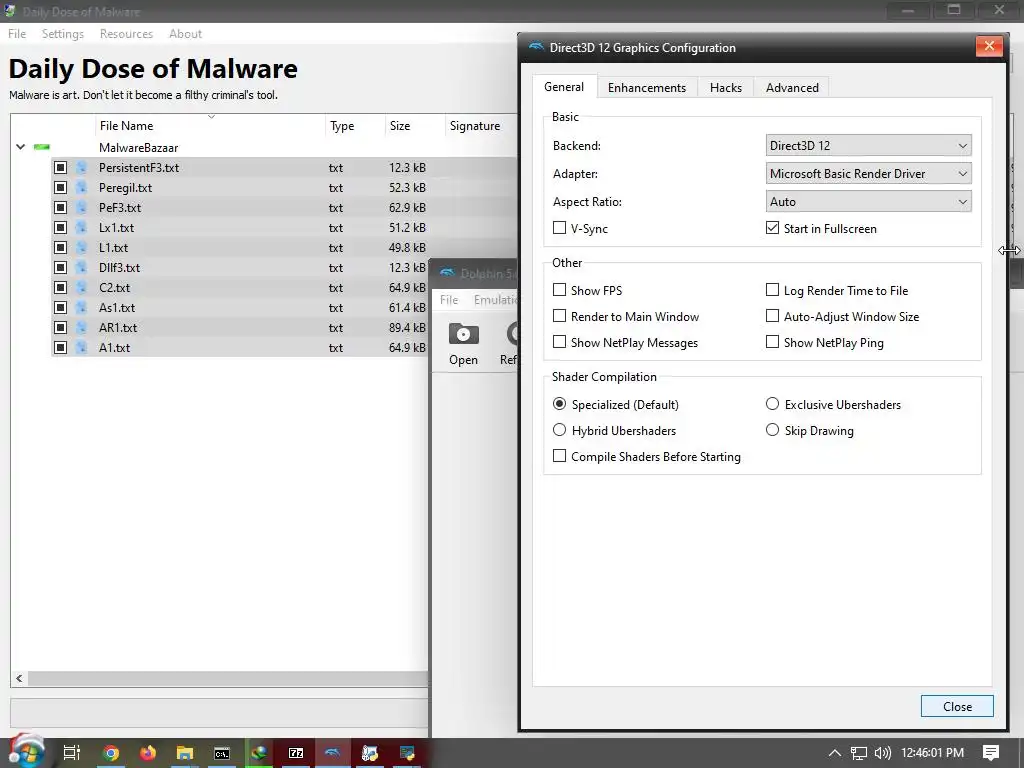
Task: Switch to the Advanced tab
Action: [792, 88]
